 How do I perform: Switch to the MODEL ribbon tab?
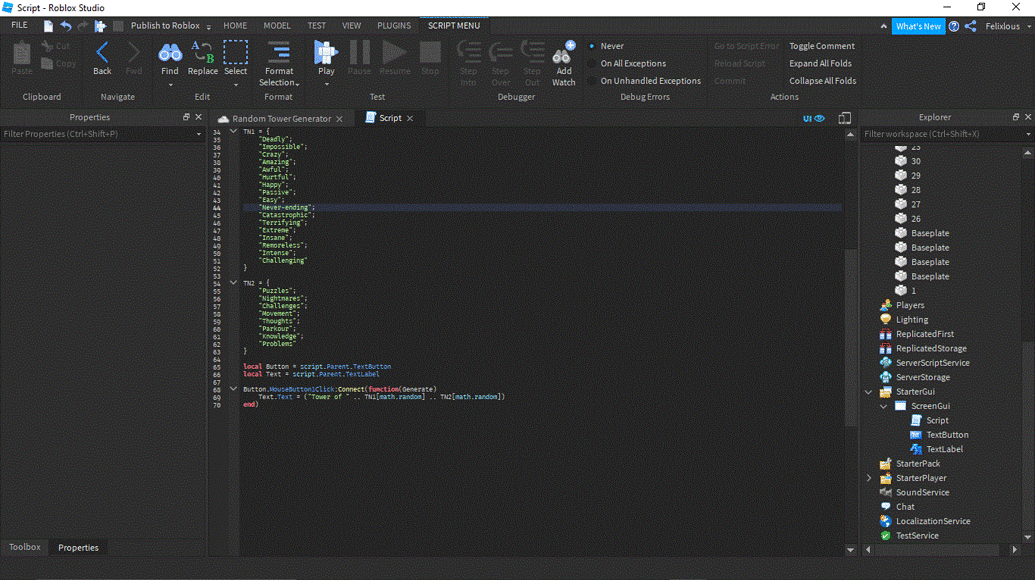coord(277,25)
